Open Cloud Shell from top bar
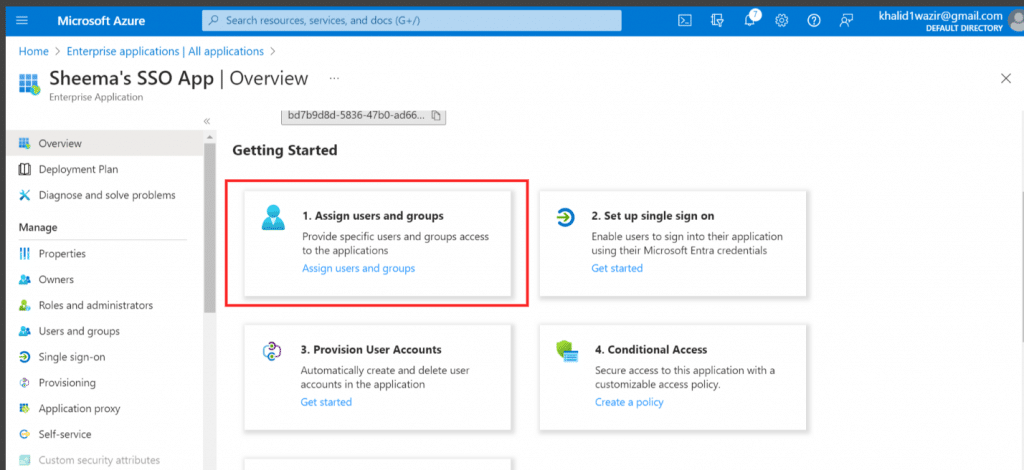 (684, 20)
